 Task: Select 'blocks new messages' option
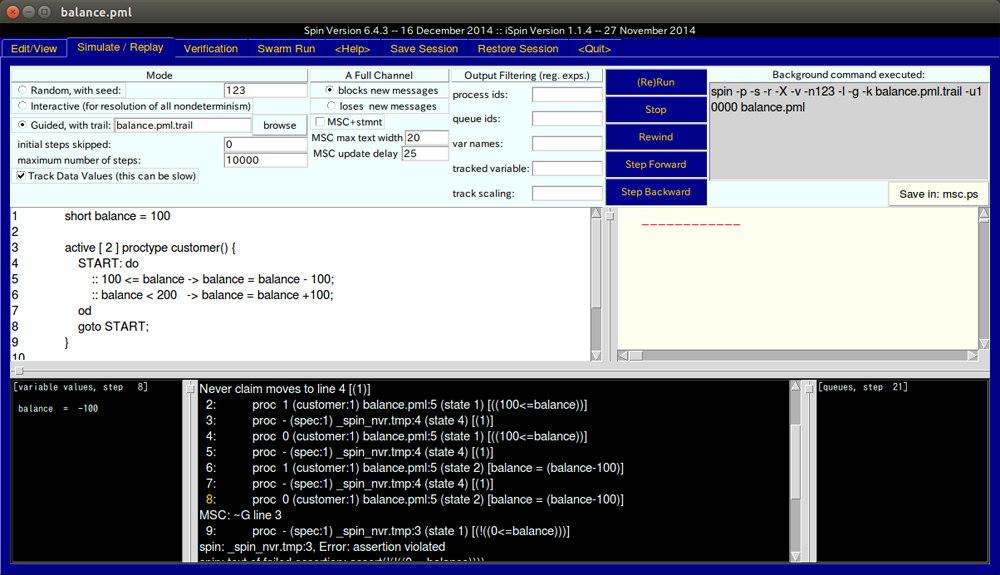coord(330,91)
